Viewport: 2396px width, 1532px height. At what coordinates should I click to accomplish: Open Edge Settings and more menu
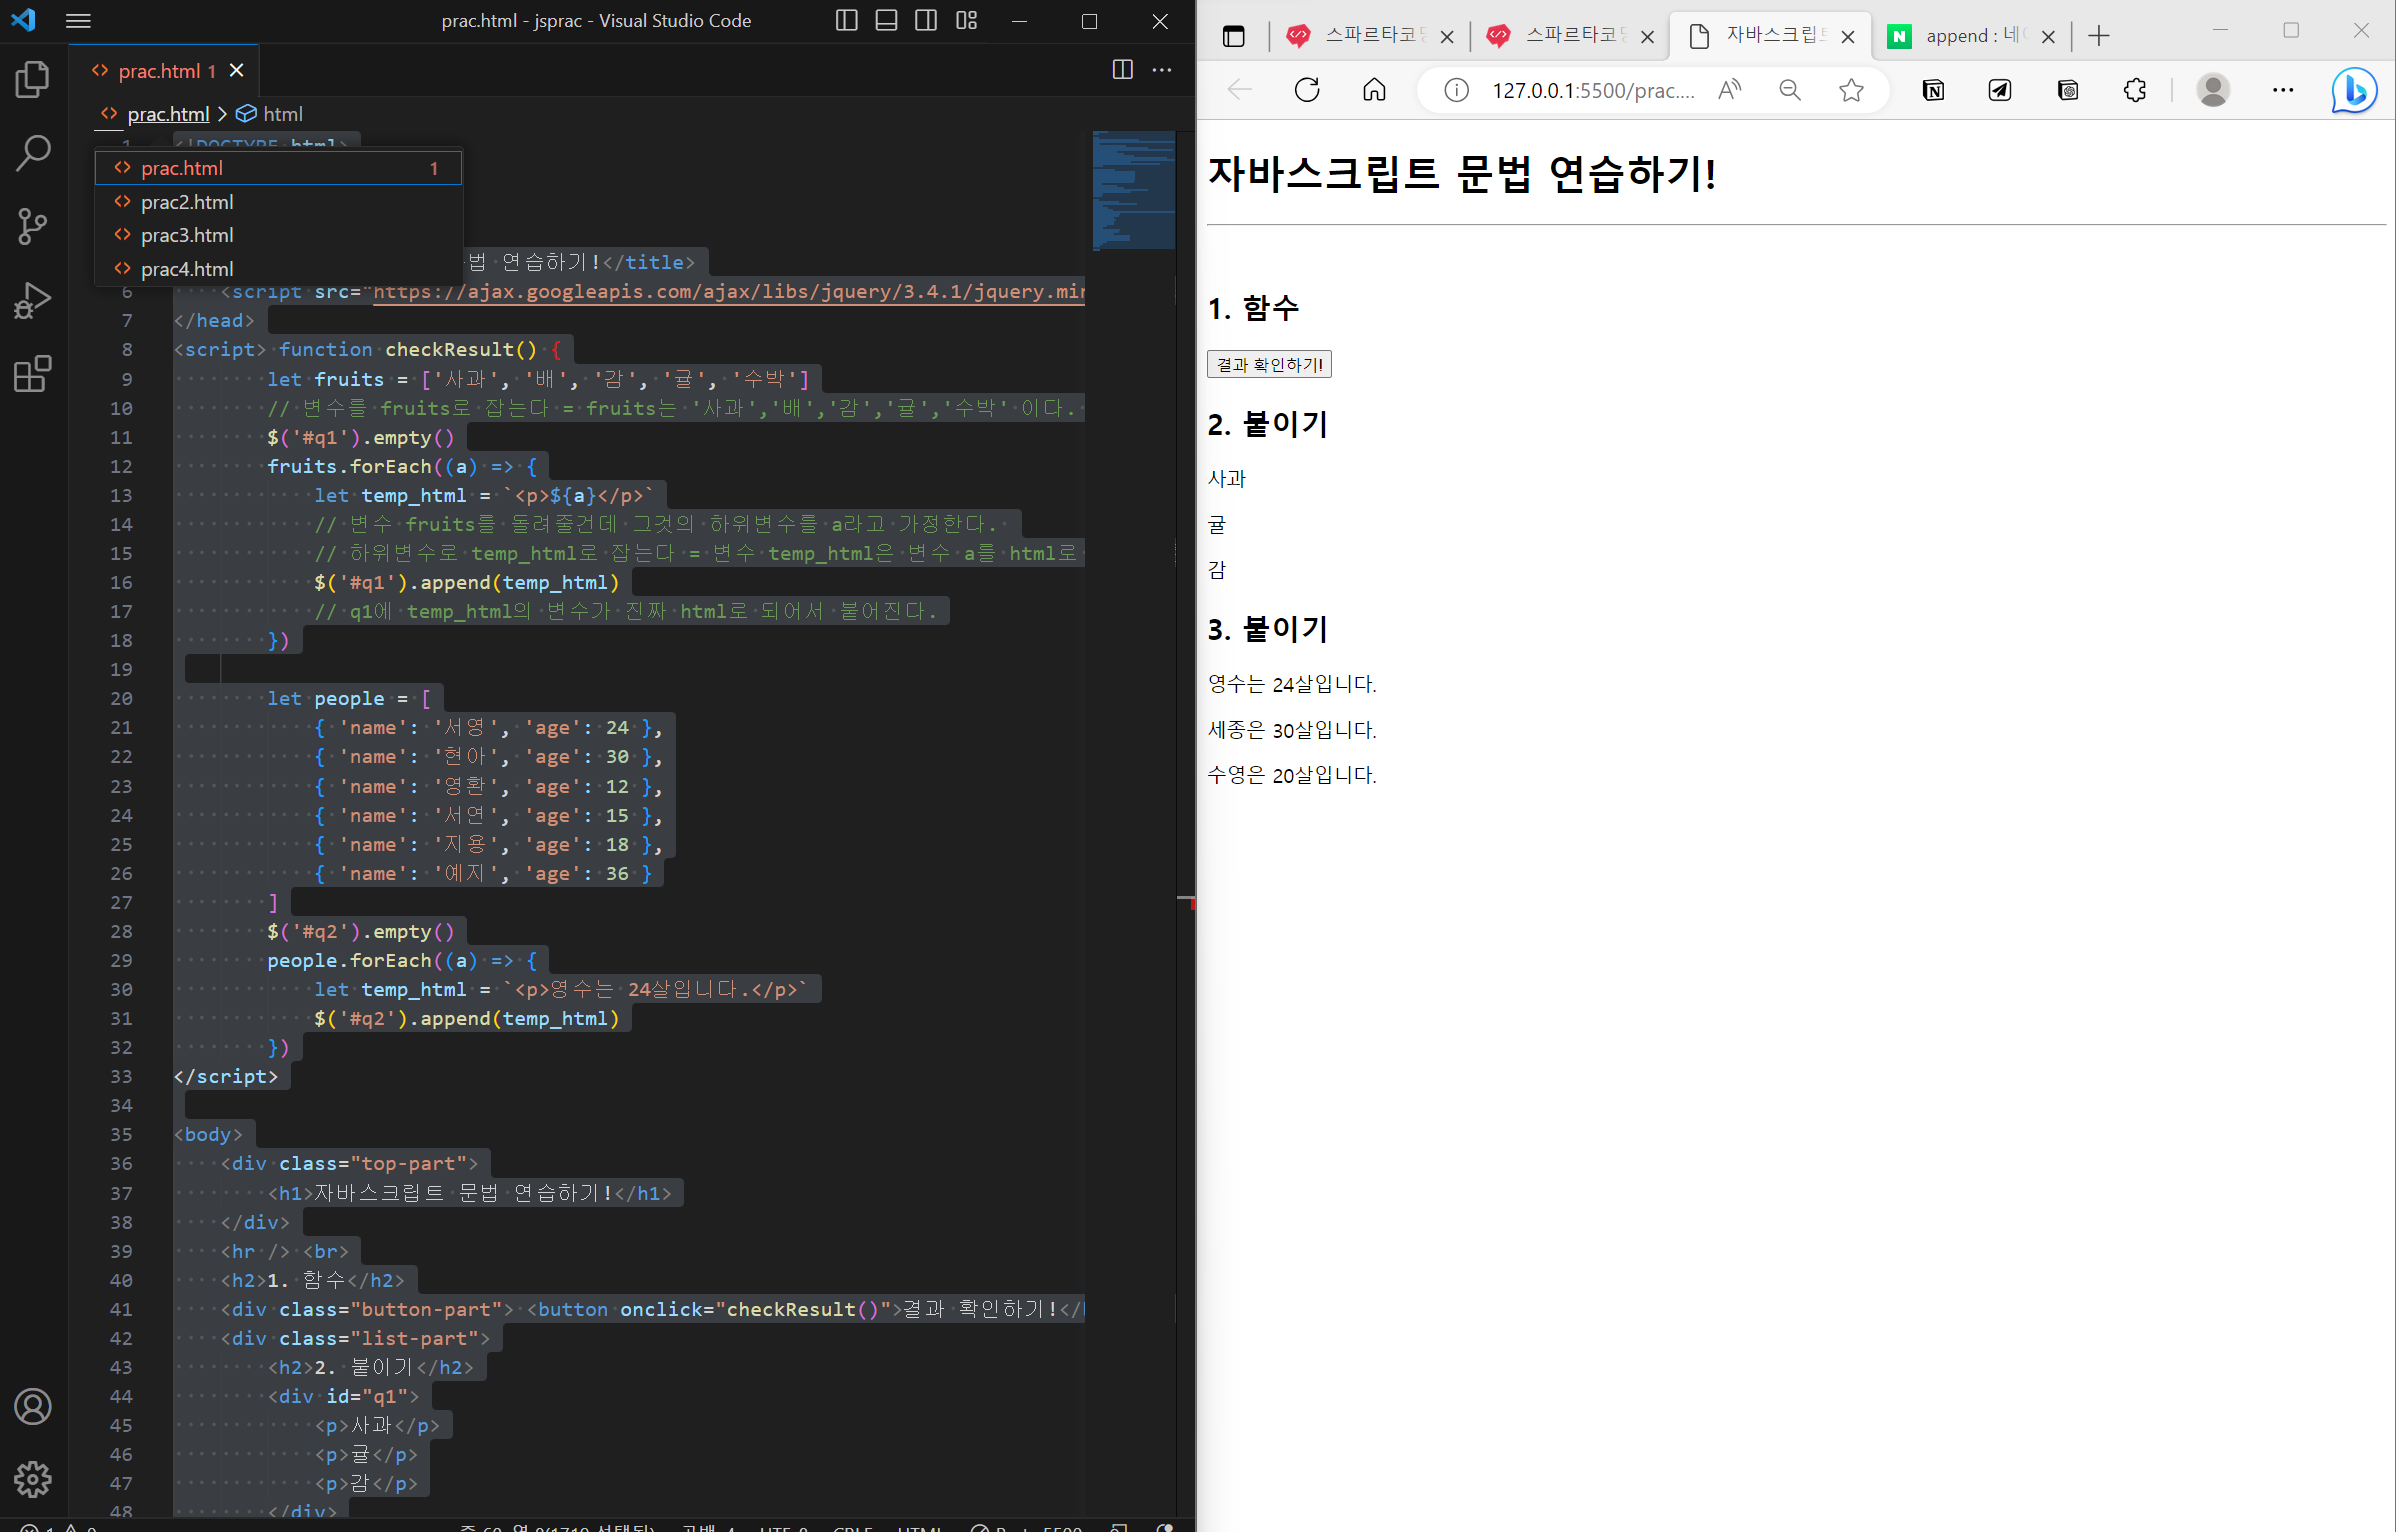2283,90
